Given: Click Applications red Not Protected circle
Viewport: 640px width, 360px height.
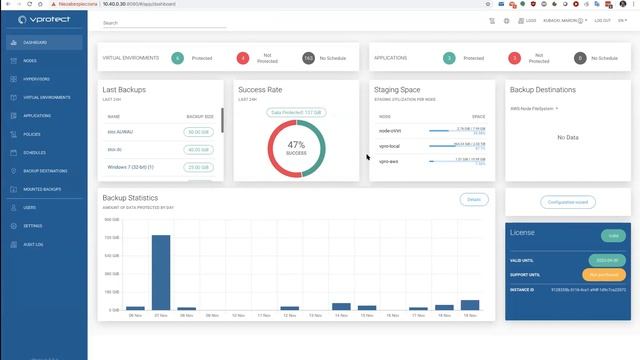Looking at the screenshot, I should [514, 58].
